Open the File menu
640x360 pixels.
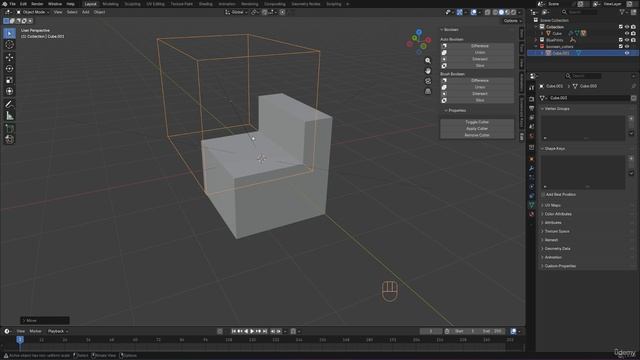tap(12, 4)
